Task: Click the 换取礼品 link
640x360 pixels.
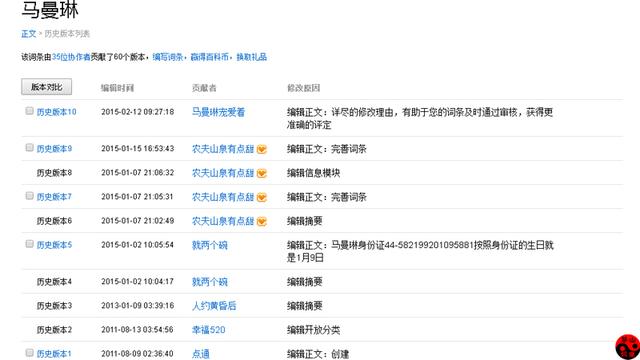Action: pyautogui.click(x=252, y=57)
